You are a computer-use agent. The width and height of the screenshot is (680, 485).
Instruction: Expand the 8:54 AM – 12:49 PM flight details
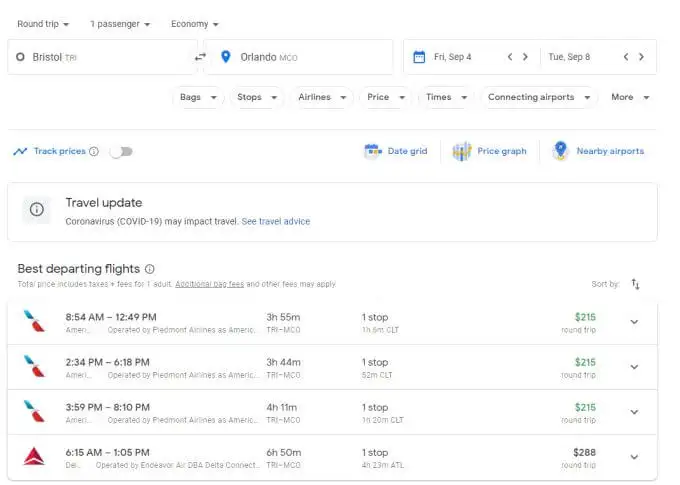(x=634, y=322)
